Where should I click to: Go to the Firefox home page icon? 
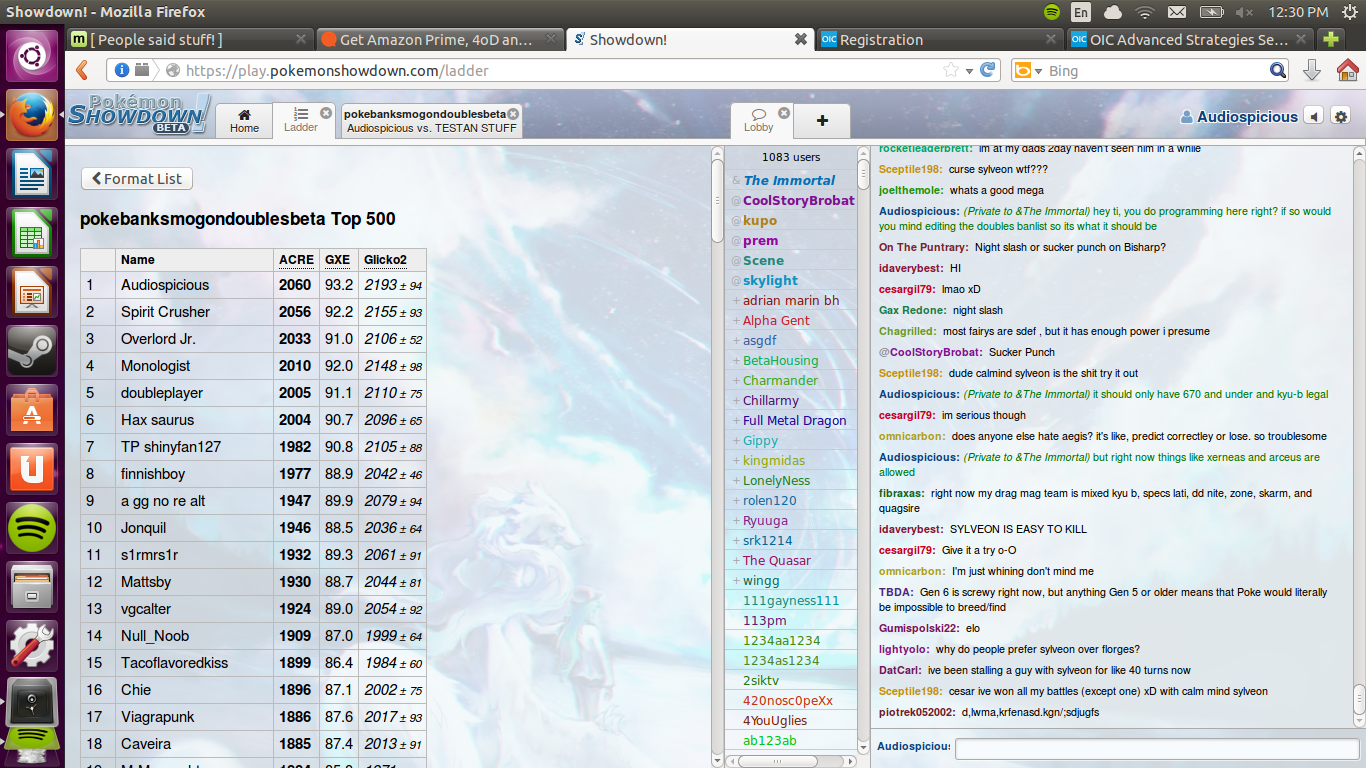pos(1347,71)
